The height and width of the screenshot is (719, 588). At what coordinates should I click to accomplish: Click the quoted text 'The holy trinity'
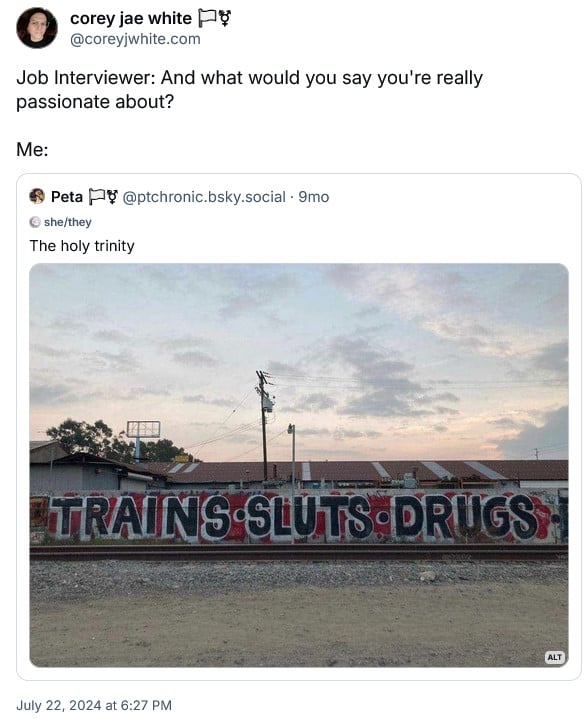[x=82, y=246]
